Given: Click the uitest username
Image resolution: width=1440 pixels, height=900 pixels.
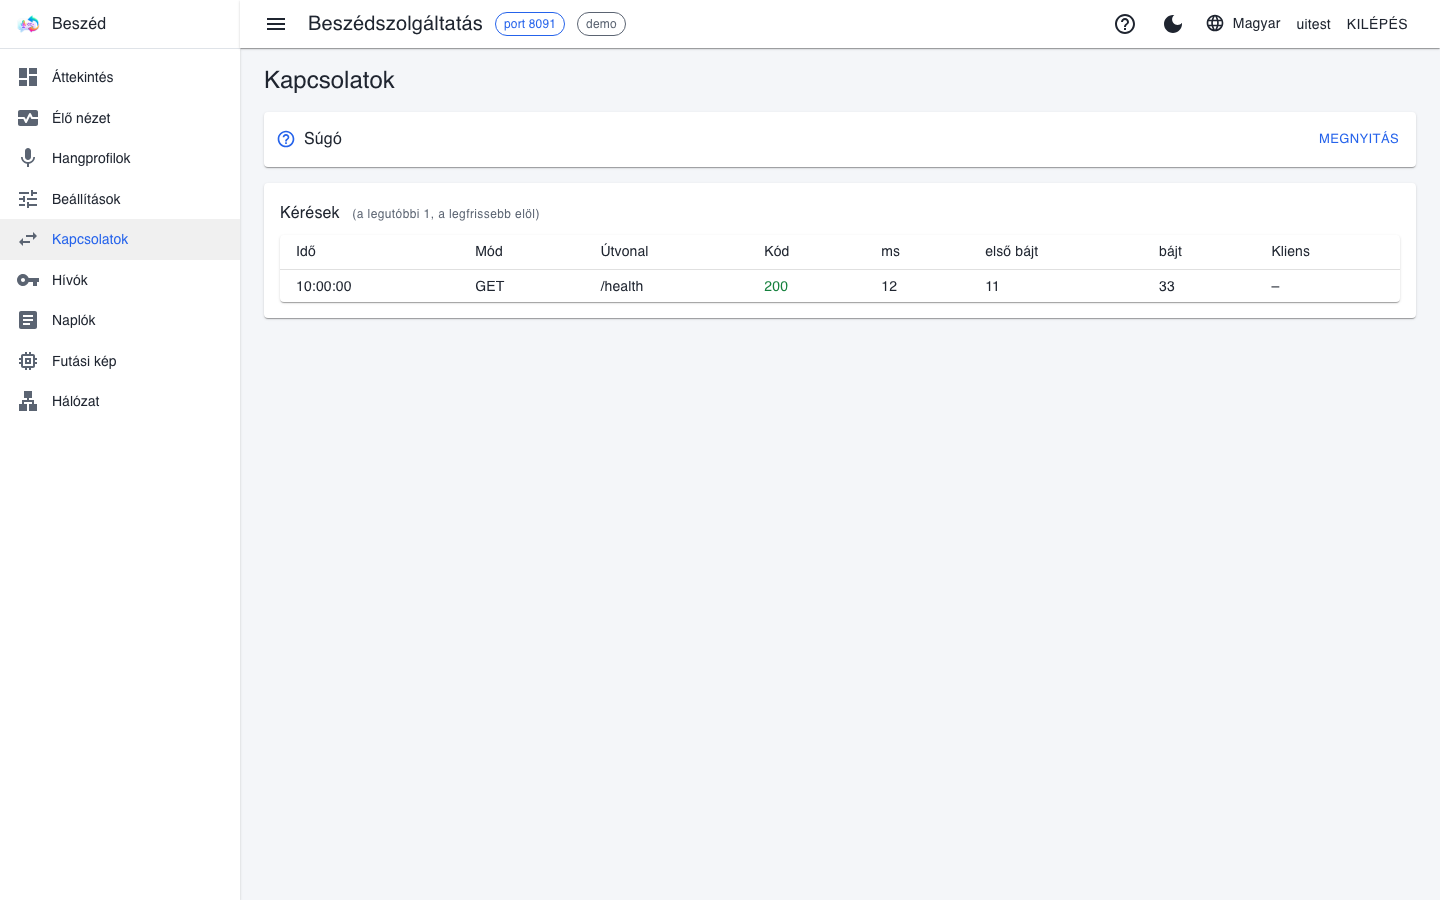Looking at the screenshot, I should click(1313, 24).
